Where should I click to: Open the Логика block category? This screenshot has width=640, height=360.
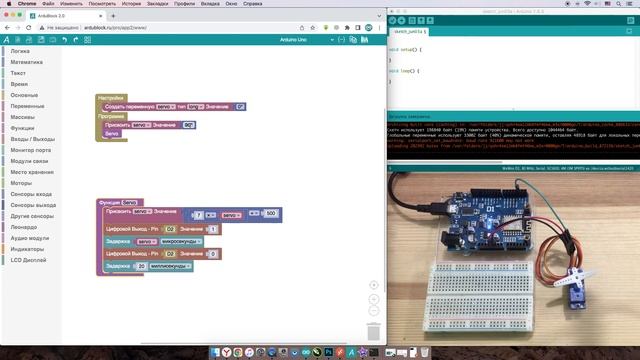(x=20, y=51)
